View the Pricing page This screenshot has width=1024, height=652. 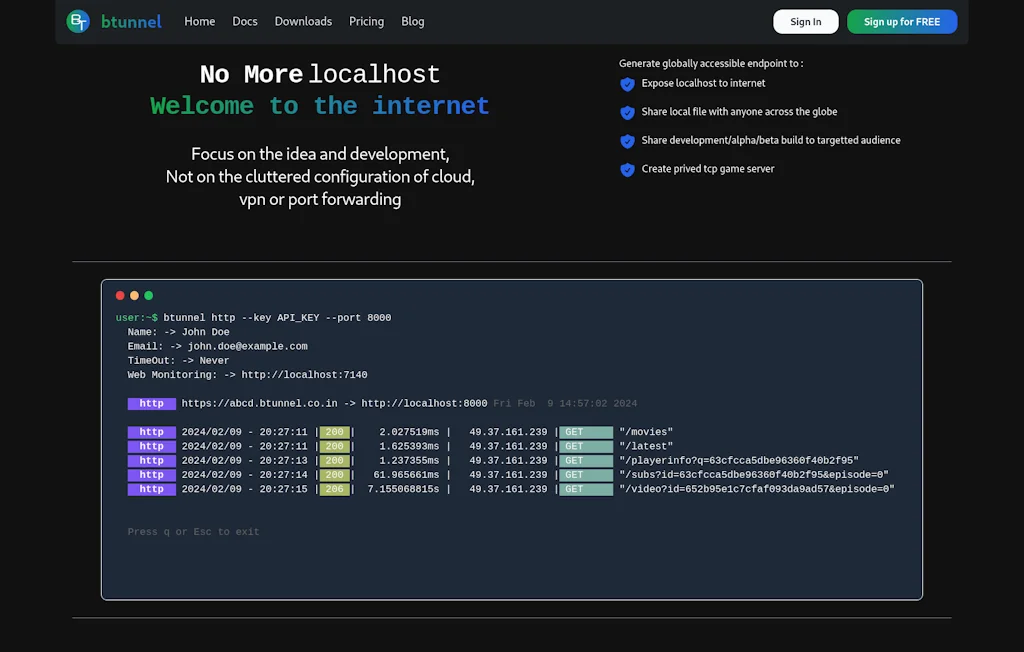tap(366, 21)
